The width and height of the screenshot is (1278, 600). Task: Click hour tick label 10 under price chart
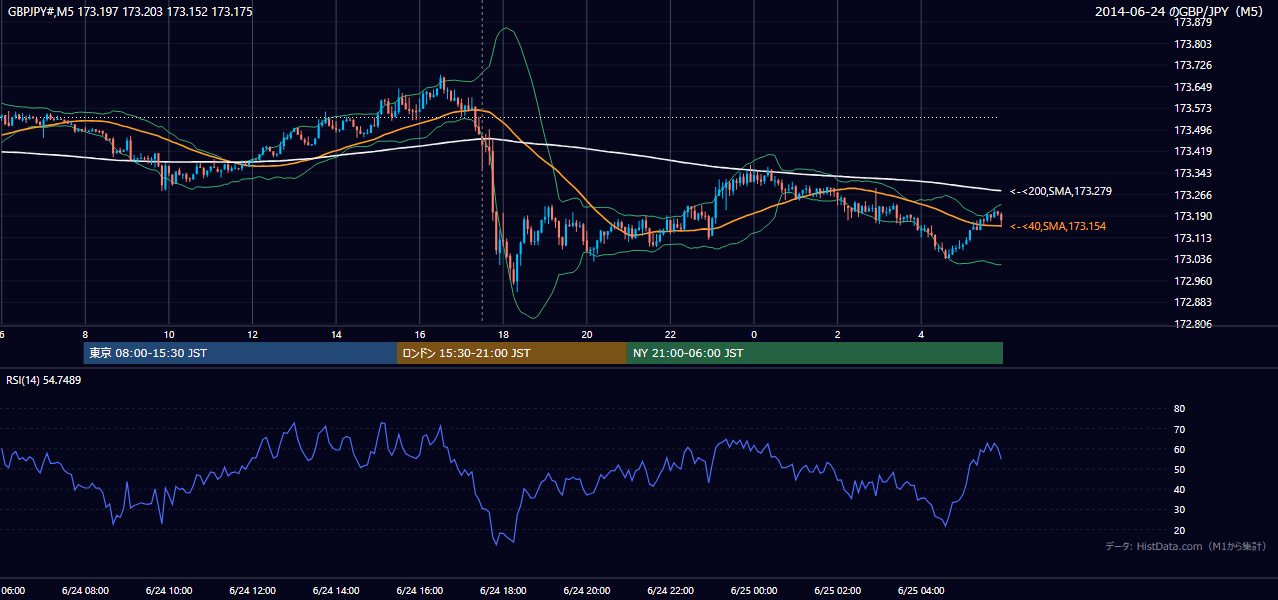169,335
